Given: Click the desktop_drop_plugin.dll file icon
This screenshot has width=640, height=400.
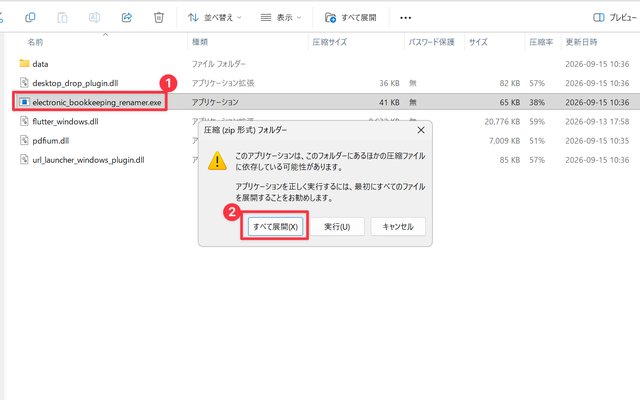Looking at the screenshot, I should pyautogui.click(x=24, y=83).
